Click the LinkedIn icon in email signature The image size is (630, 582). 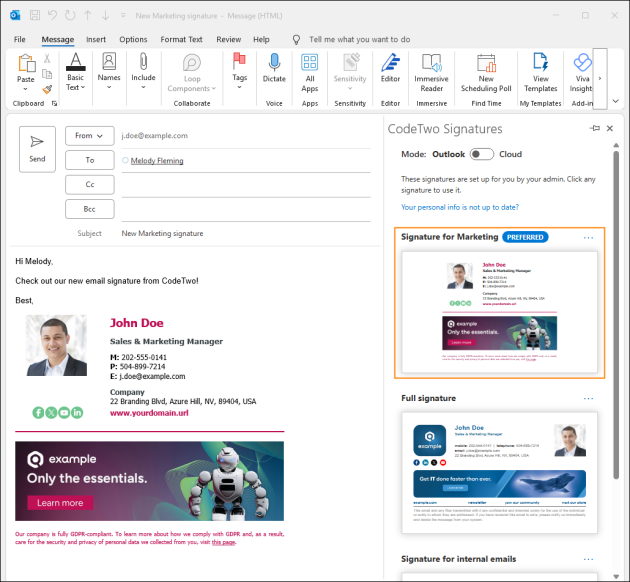[x=77, y=413]
